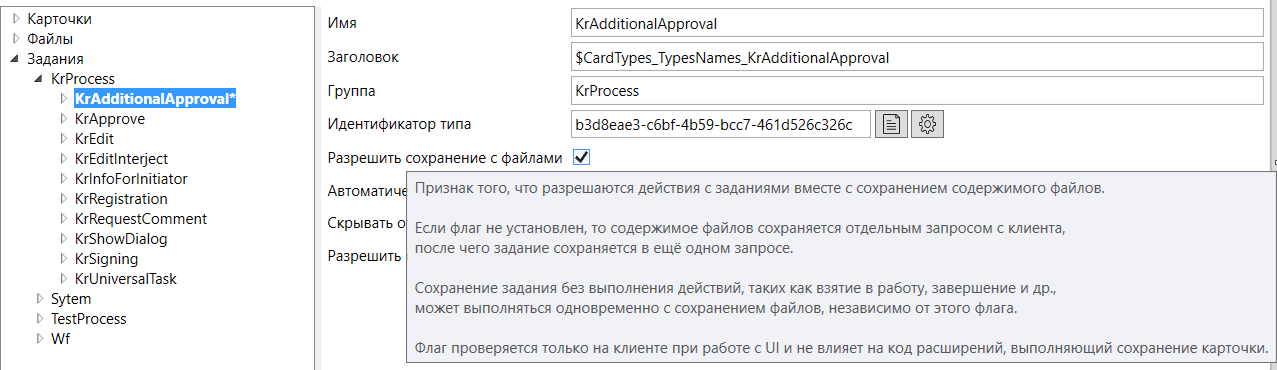Click the gear icon beside type identifier
Screen dimensions: 1277x370
927,124
